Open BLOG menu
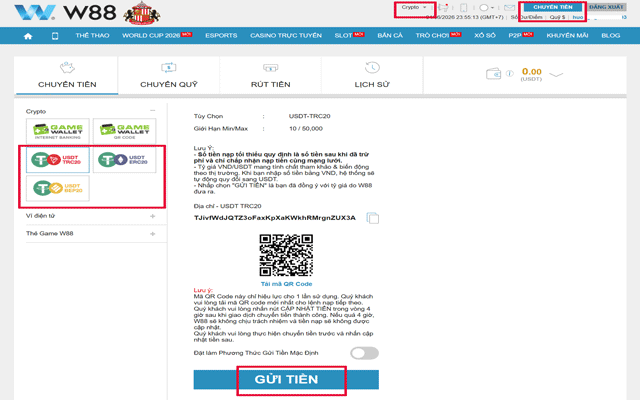 pos(611,36)
